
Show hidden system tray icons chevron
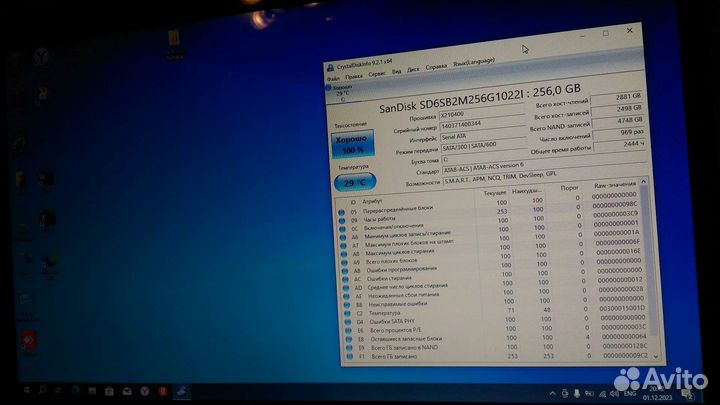tap(552, 394)
